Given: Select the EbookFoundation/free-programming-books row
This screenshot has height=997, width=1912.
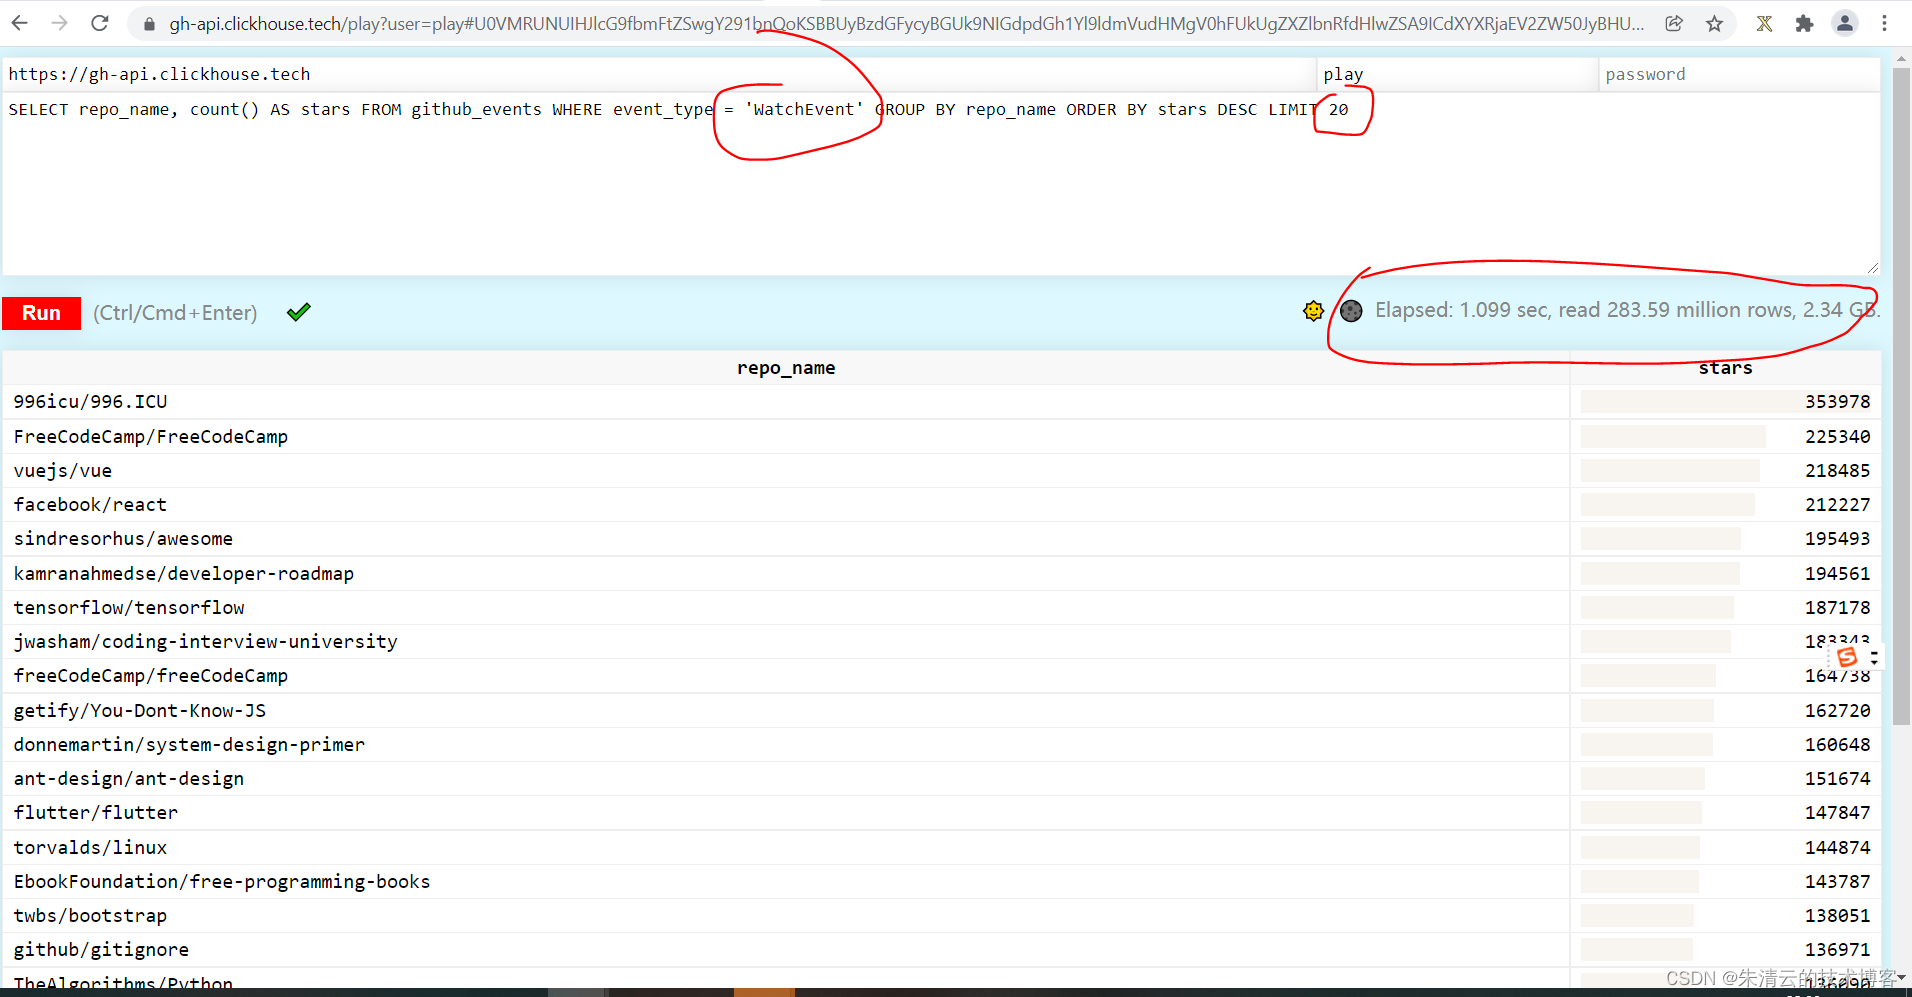Looking at the screenshot, I should point(941,882).
